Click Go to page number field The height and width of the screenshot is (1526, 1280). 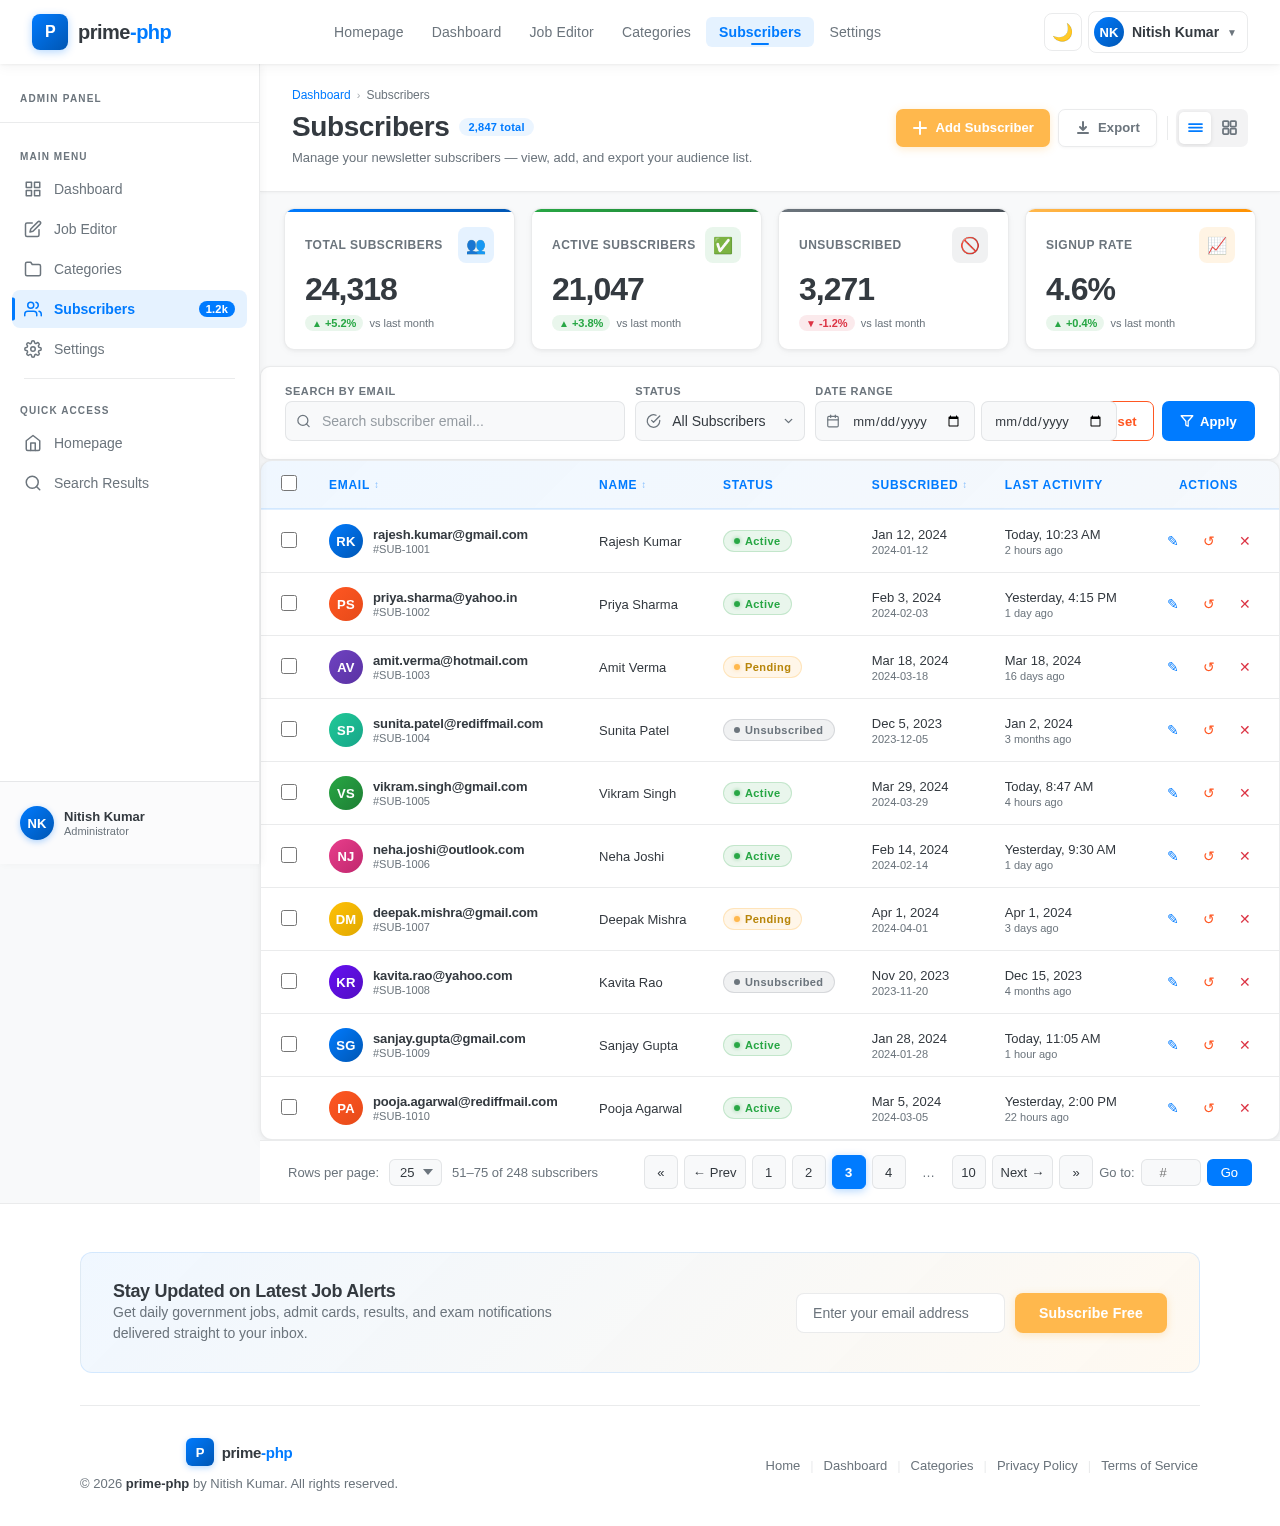(x=1171, y=1172)
